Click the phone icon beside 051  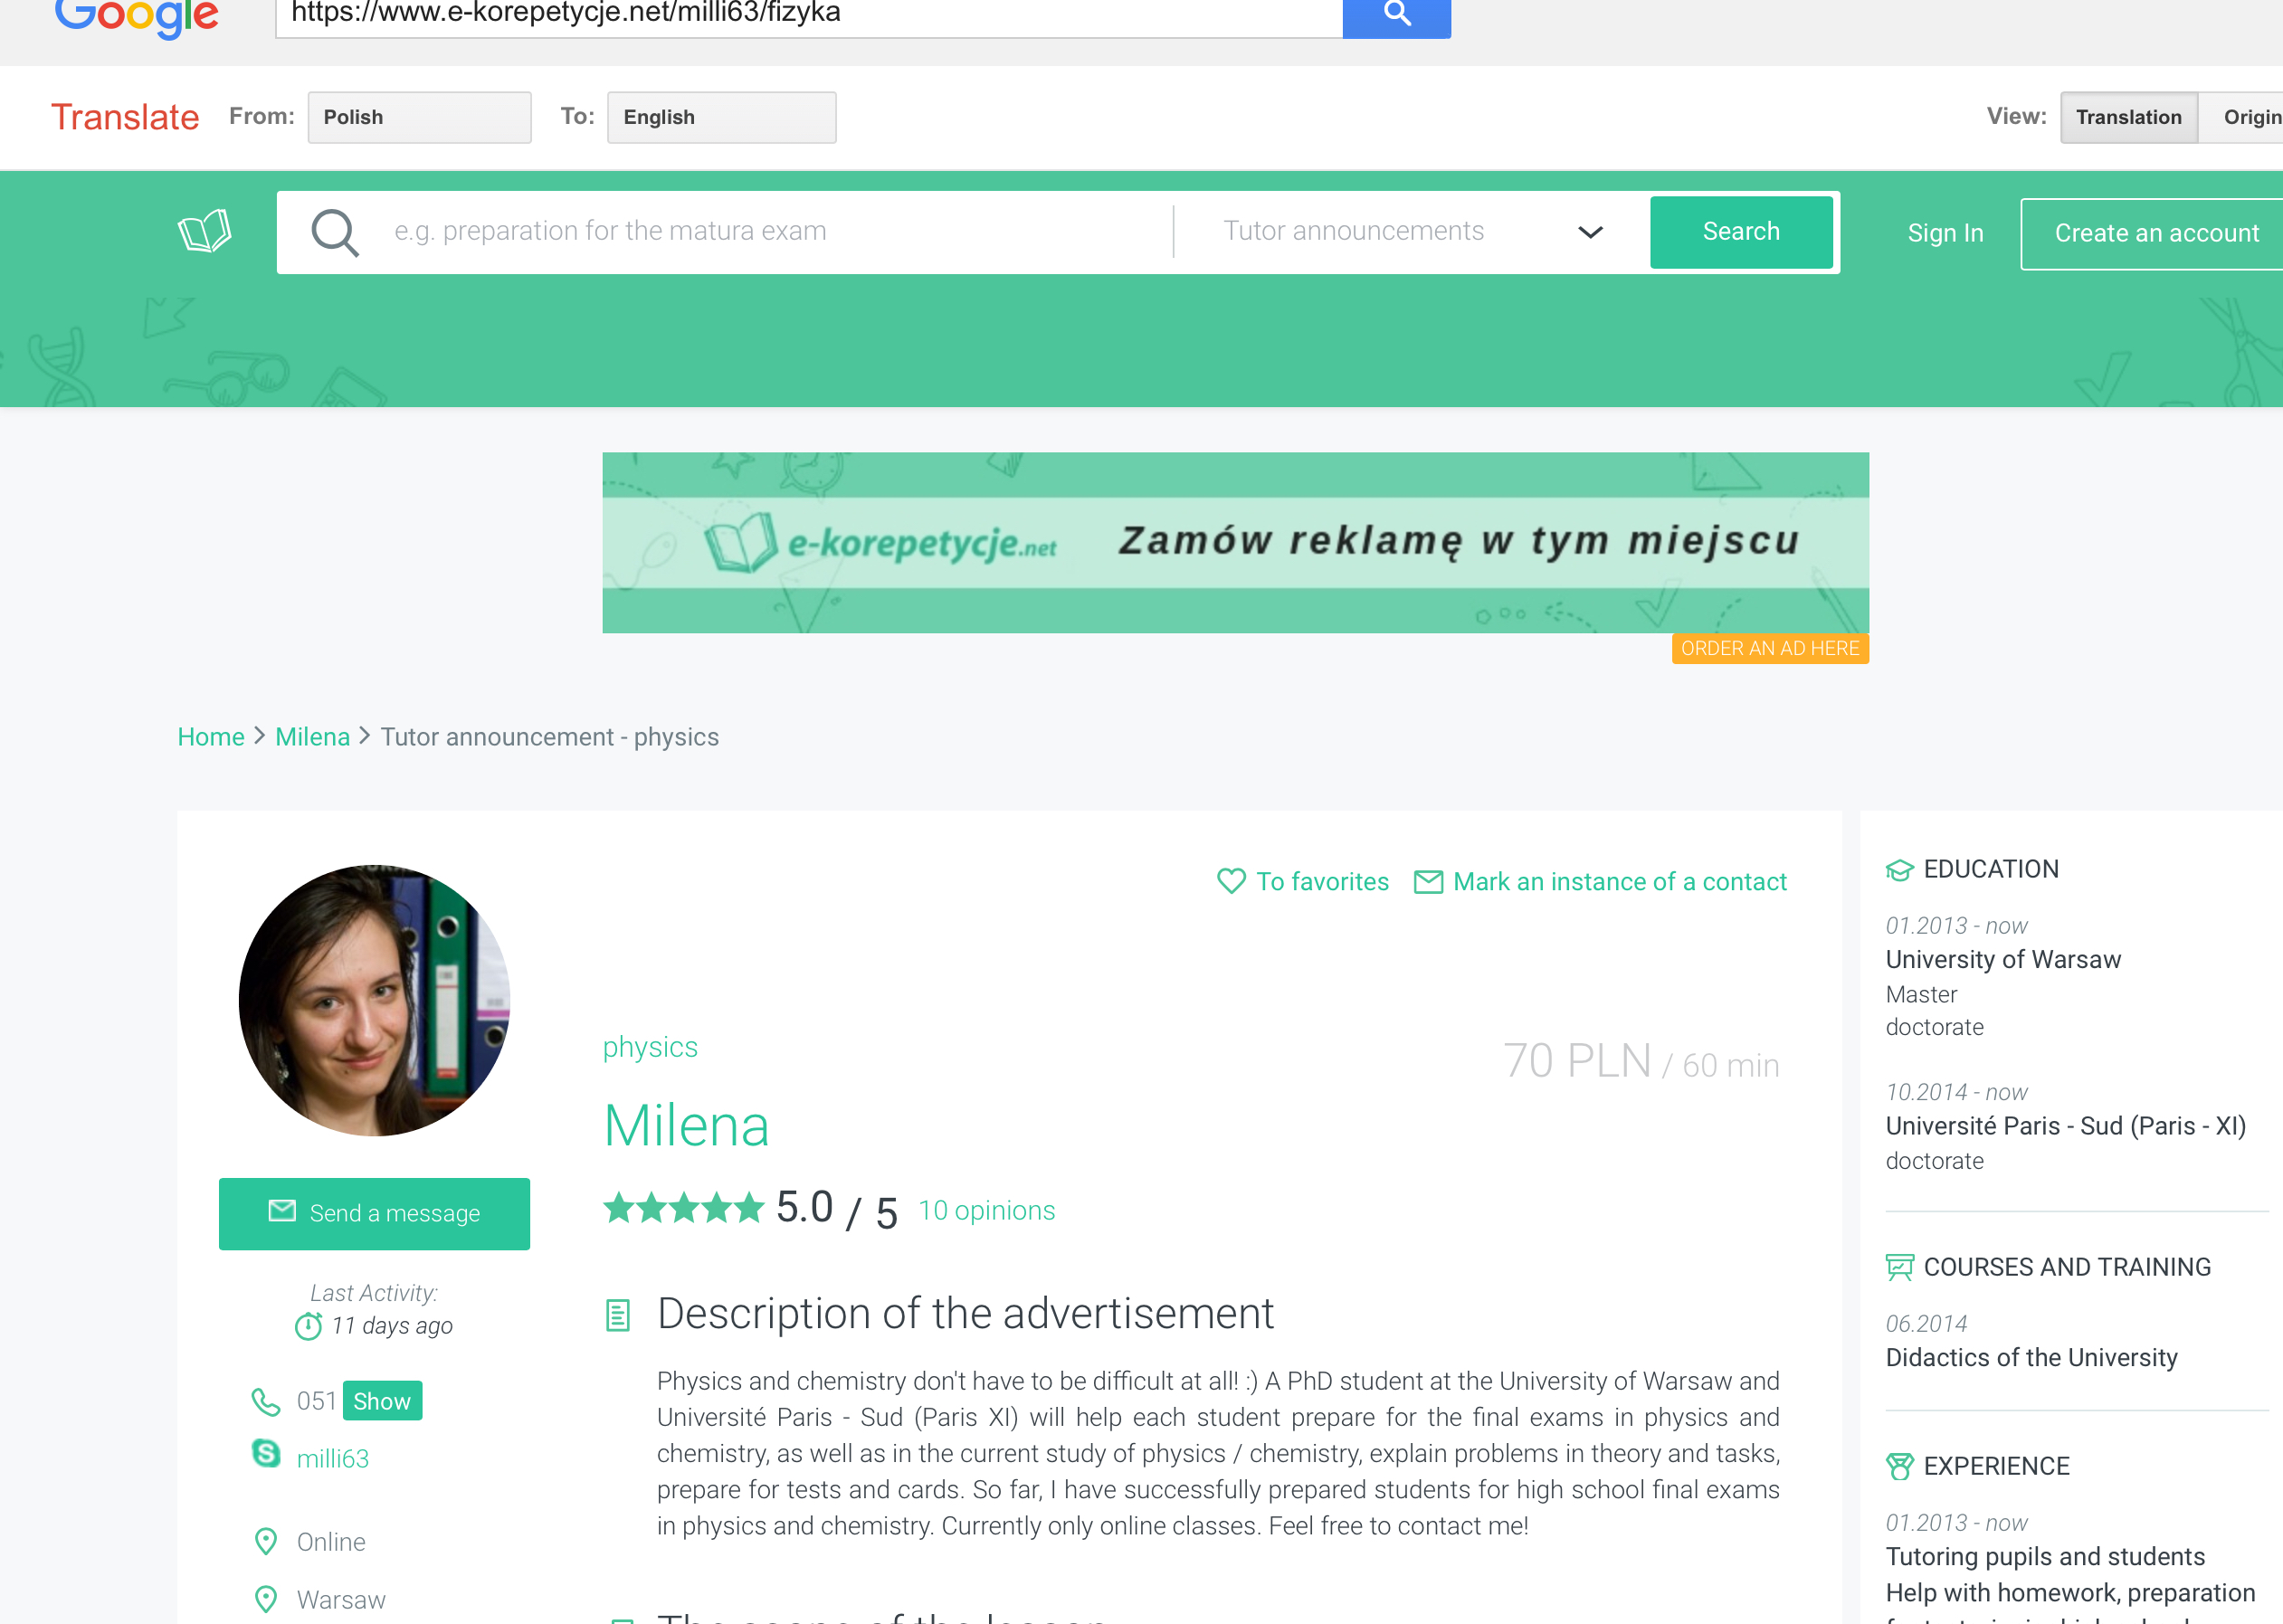click(266, 1402)
